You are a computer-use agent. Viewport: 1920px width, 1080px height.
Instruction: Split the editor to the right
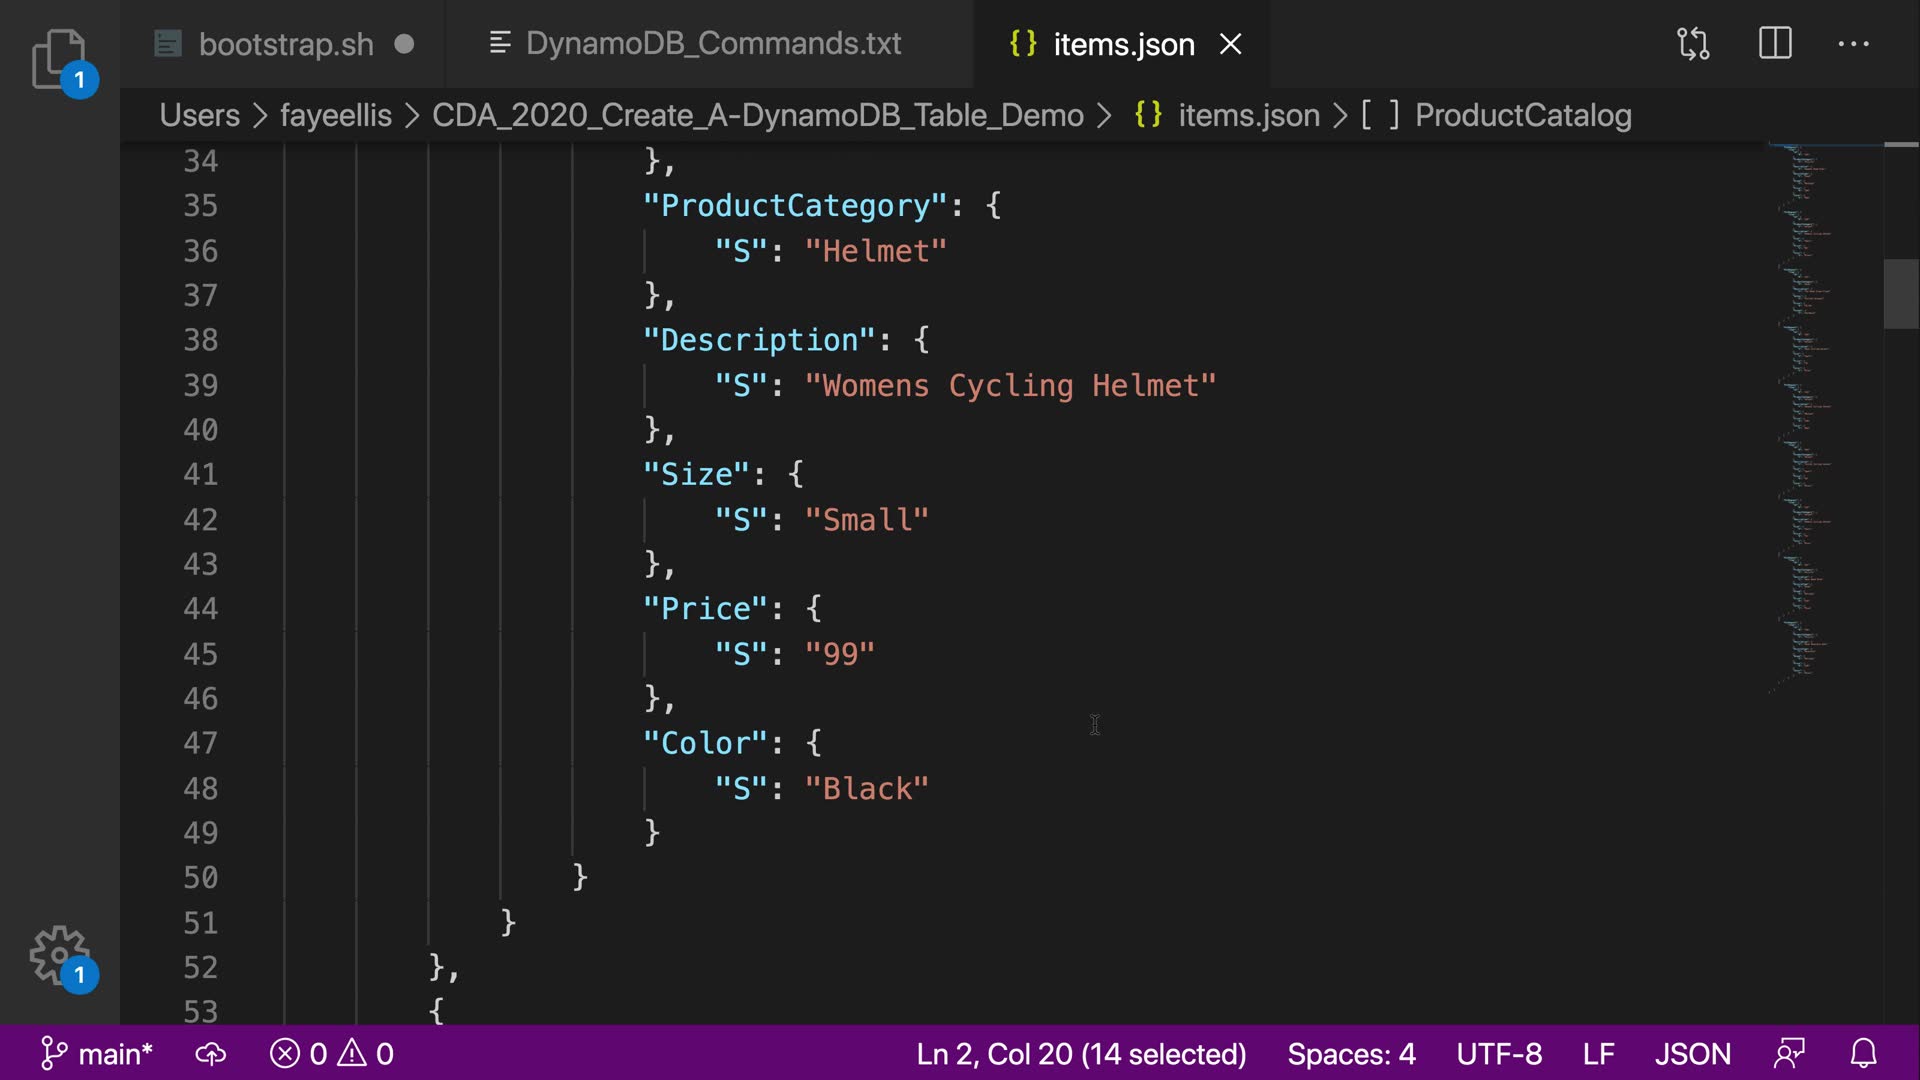1775,44
